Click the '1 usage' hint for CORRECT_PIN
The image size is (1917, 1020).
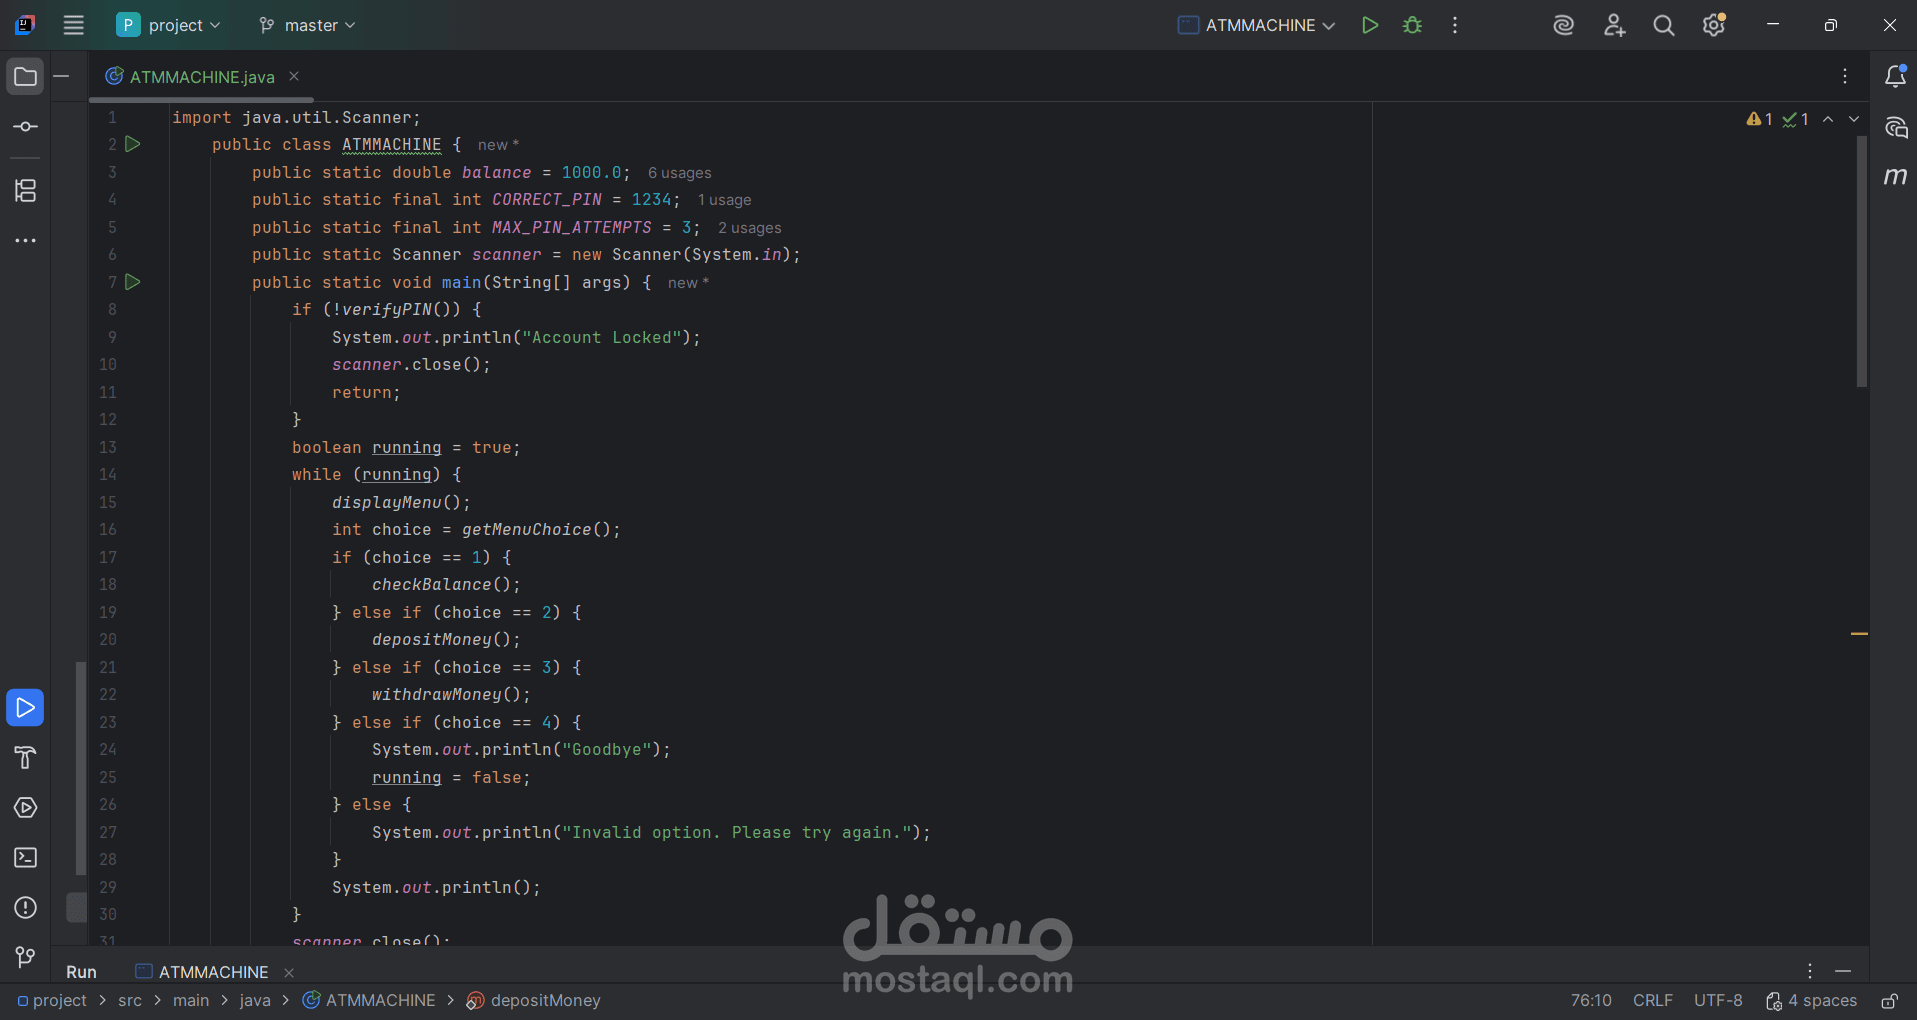724,200
